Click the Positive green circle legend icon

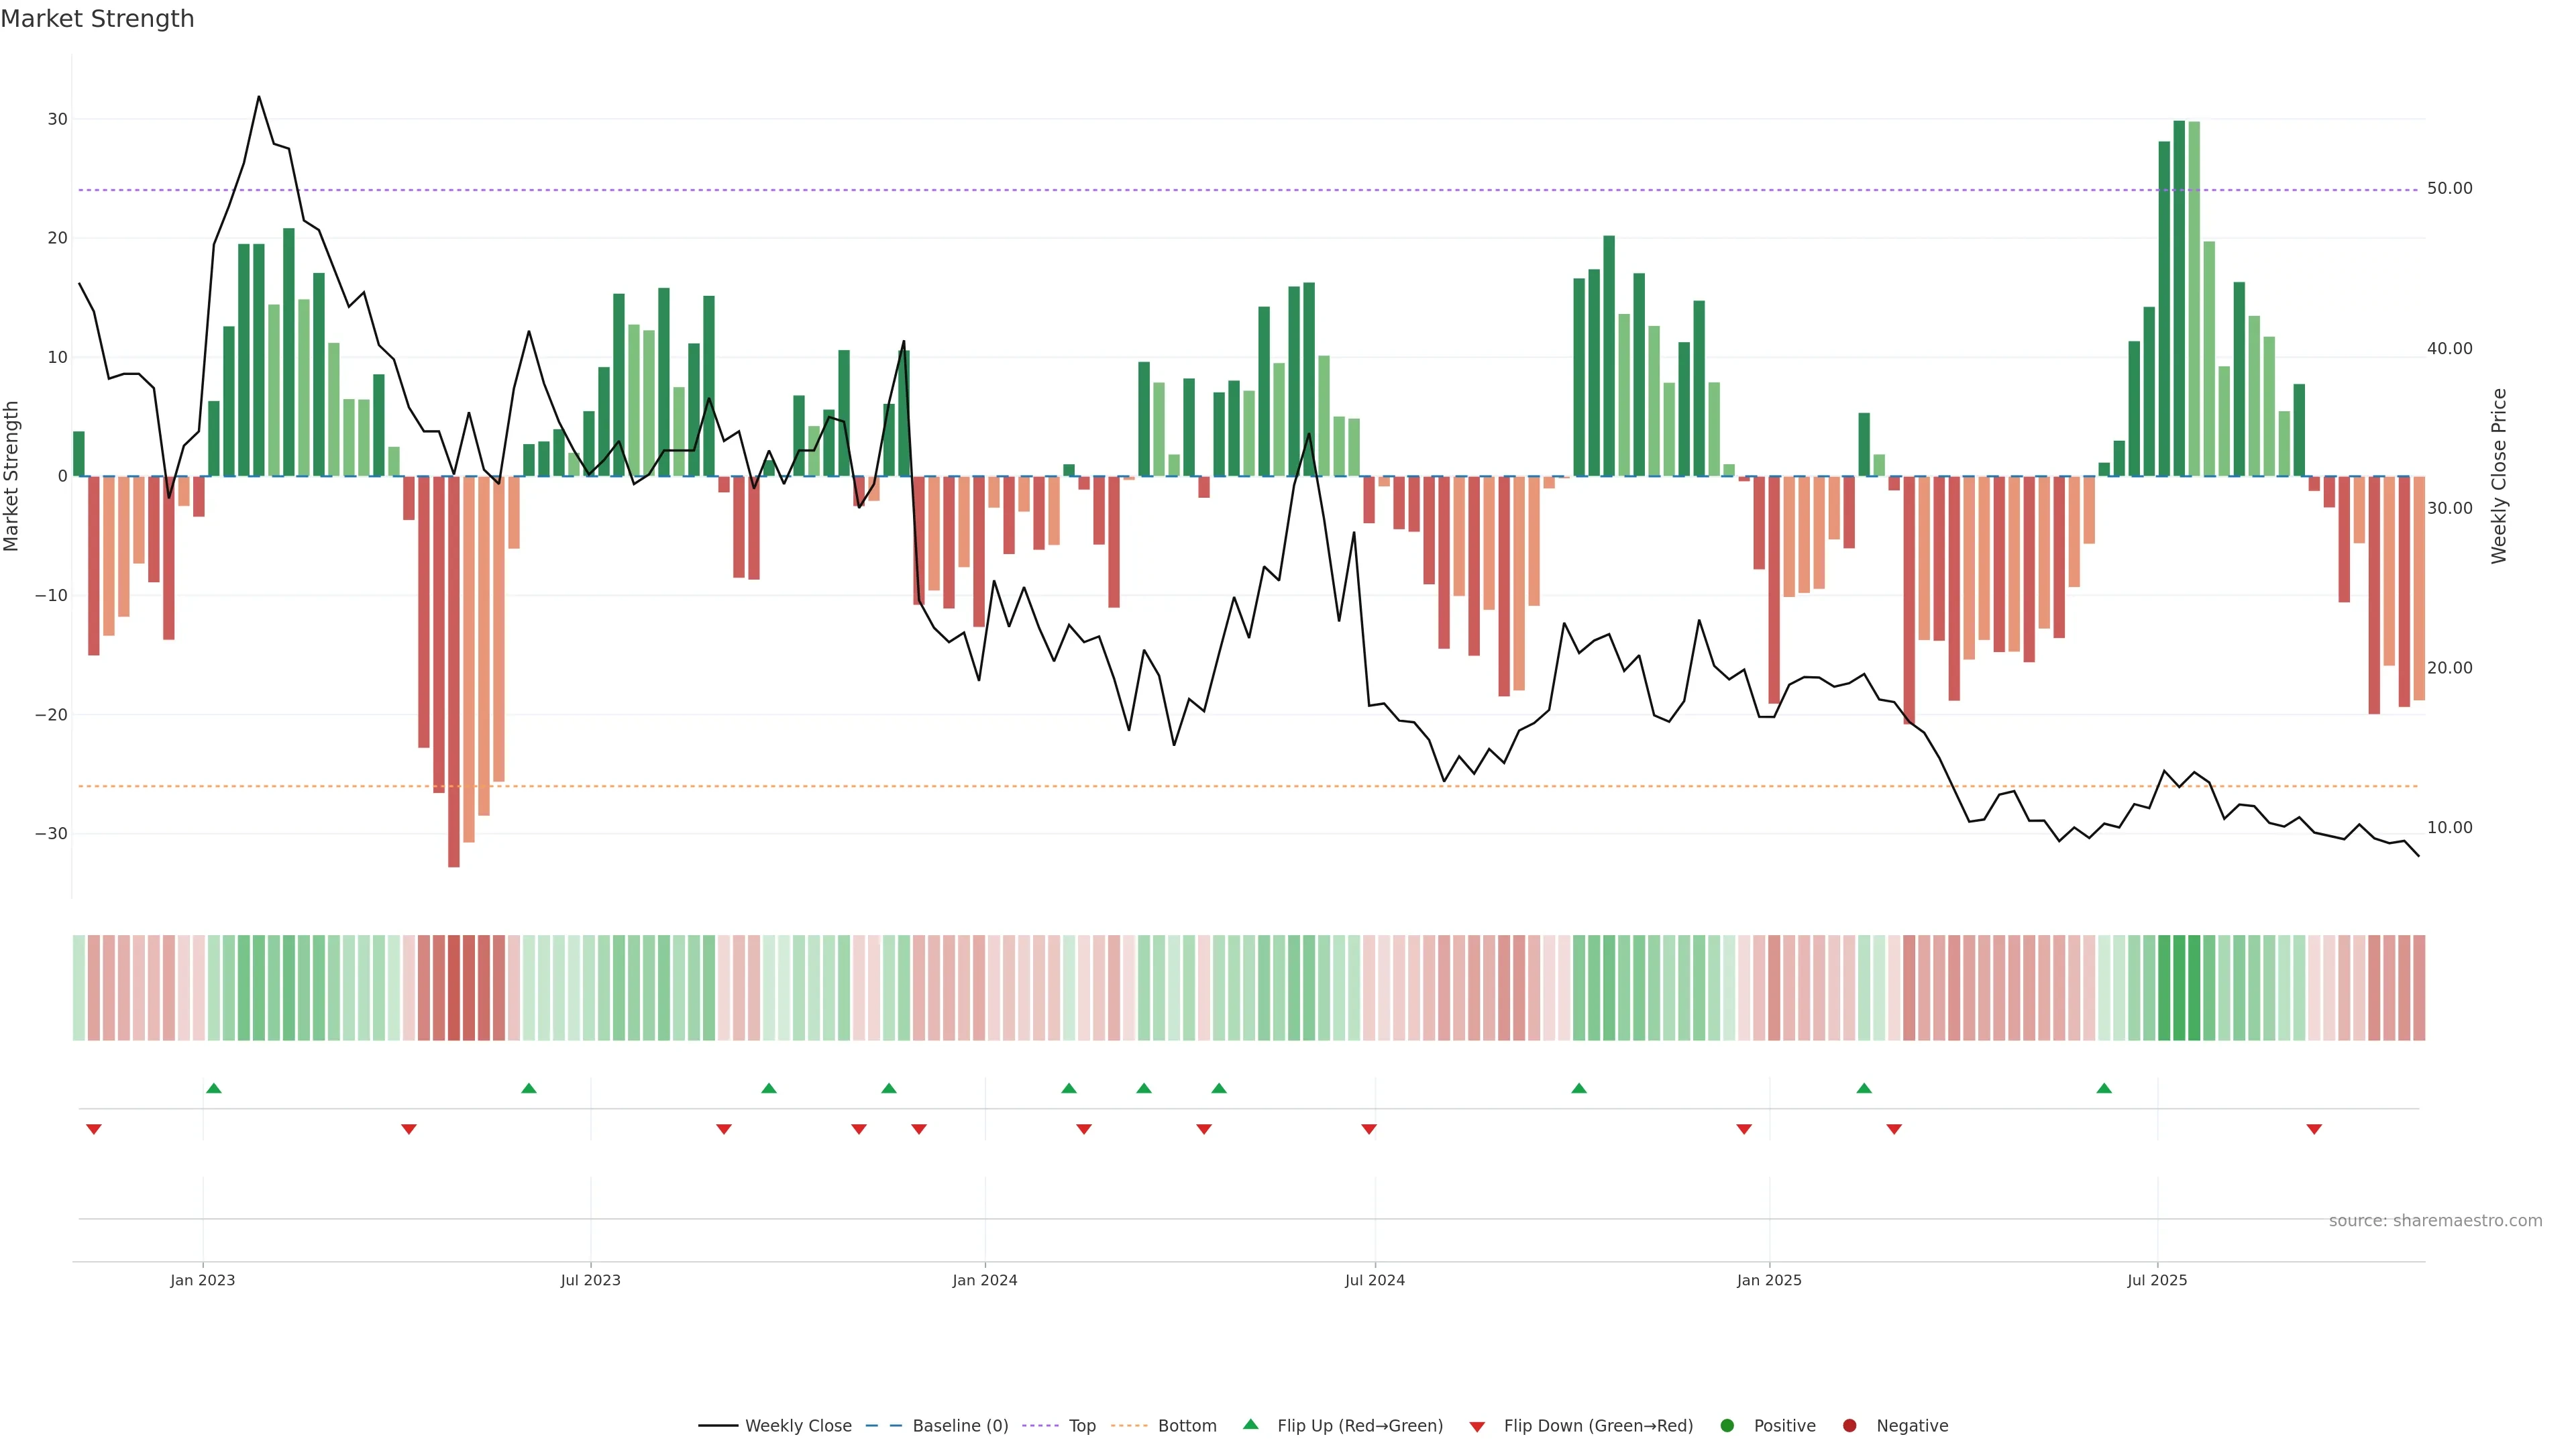tap(1727, 1426)
